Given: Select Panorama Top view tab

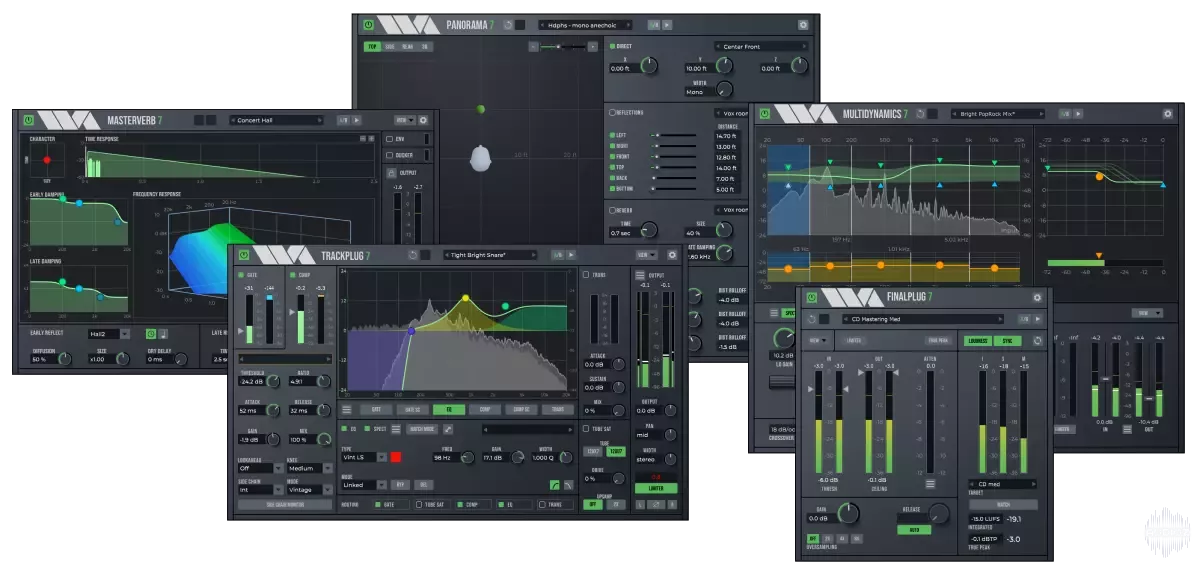Looking at the screenshot, I should coord(372,46).
